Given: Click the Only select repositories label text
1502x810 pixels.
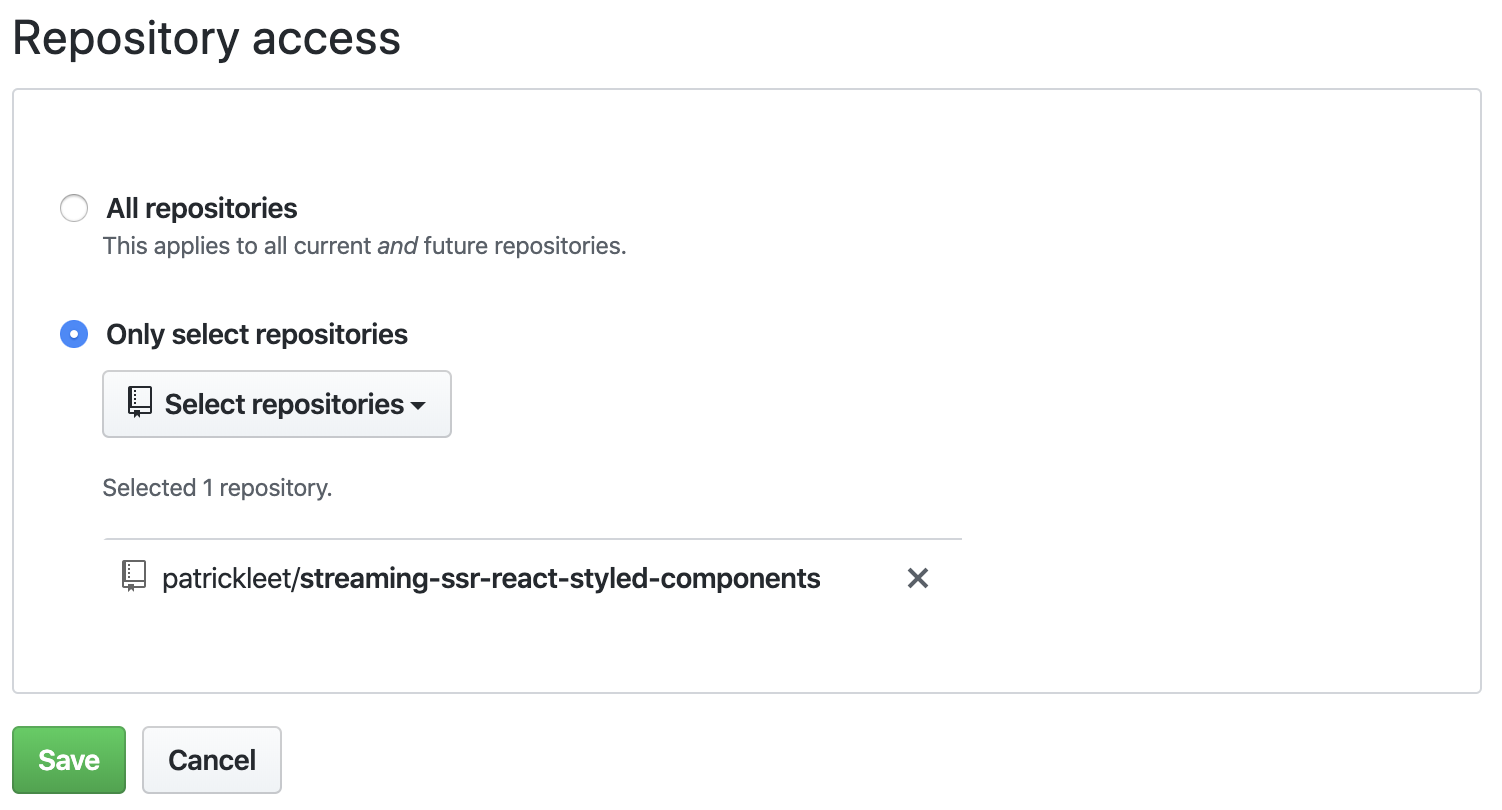Looking at the screenshot, I should point(257,334).
